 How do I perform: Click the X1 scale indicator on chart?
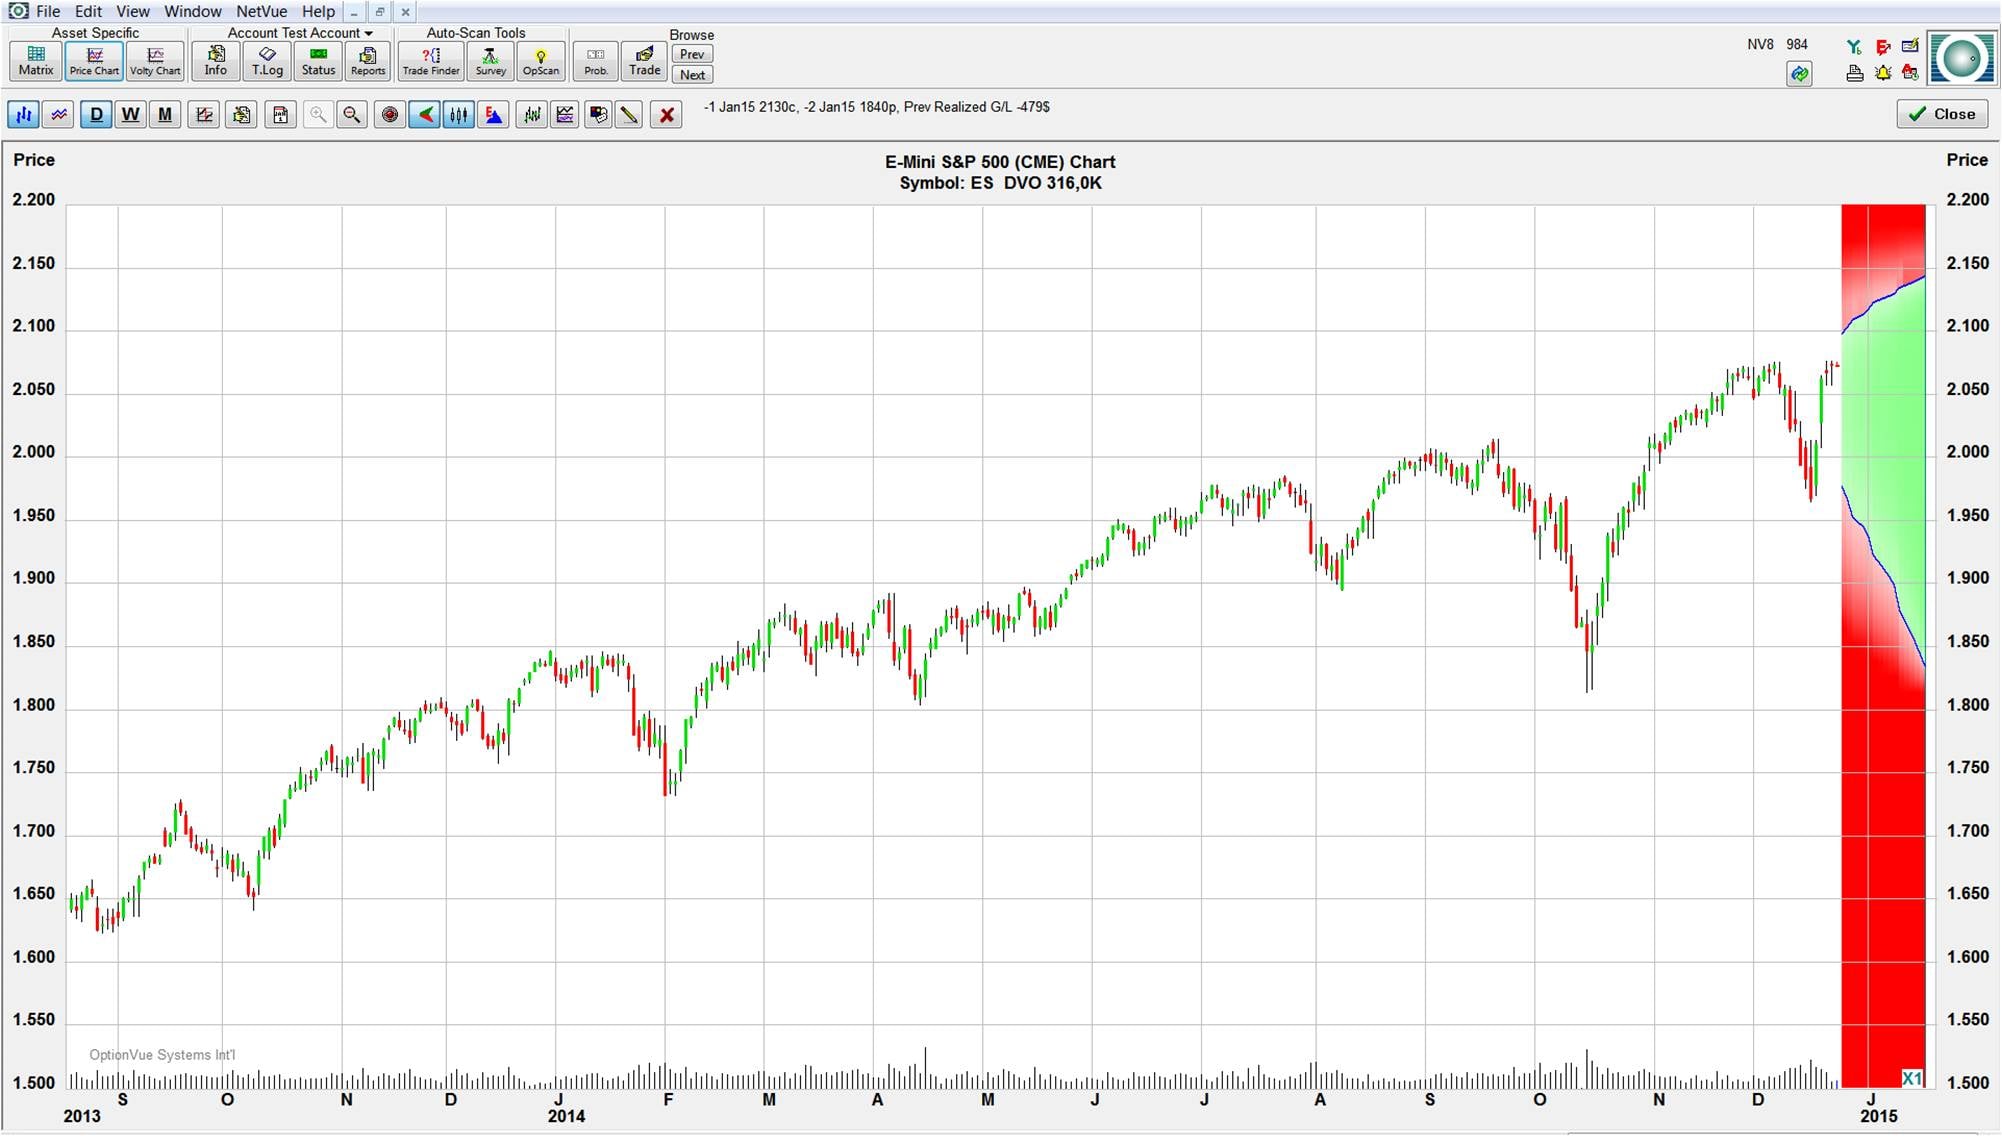pyautogui.click(x=1912, y=1078)
